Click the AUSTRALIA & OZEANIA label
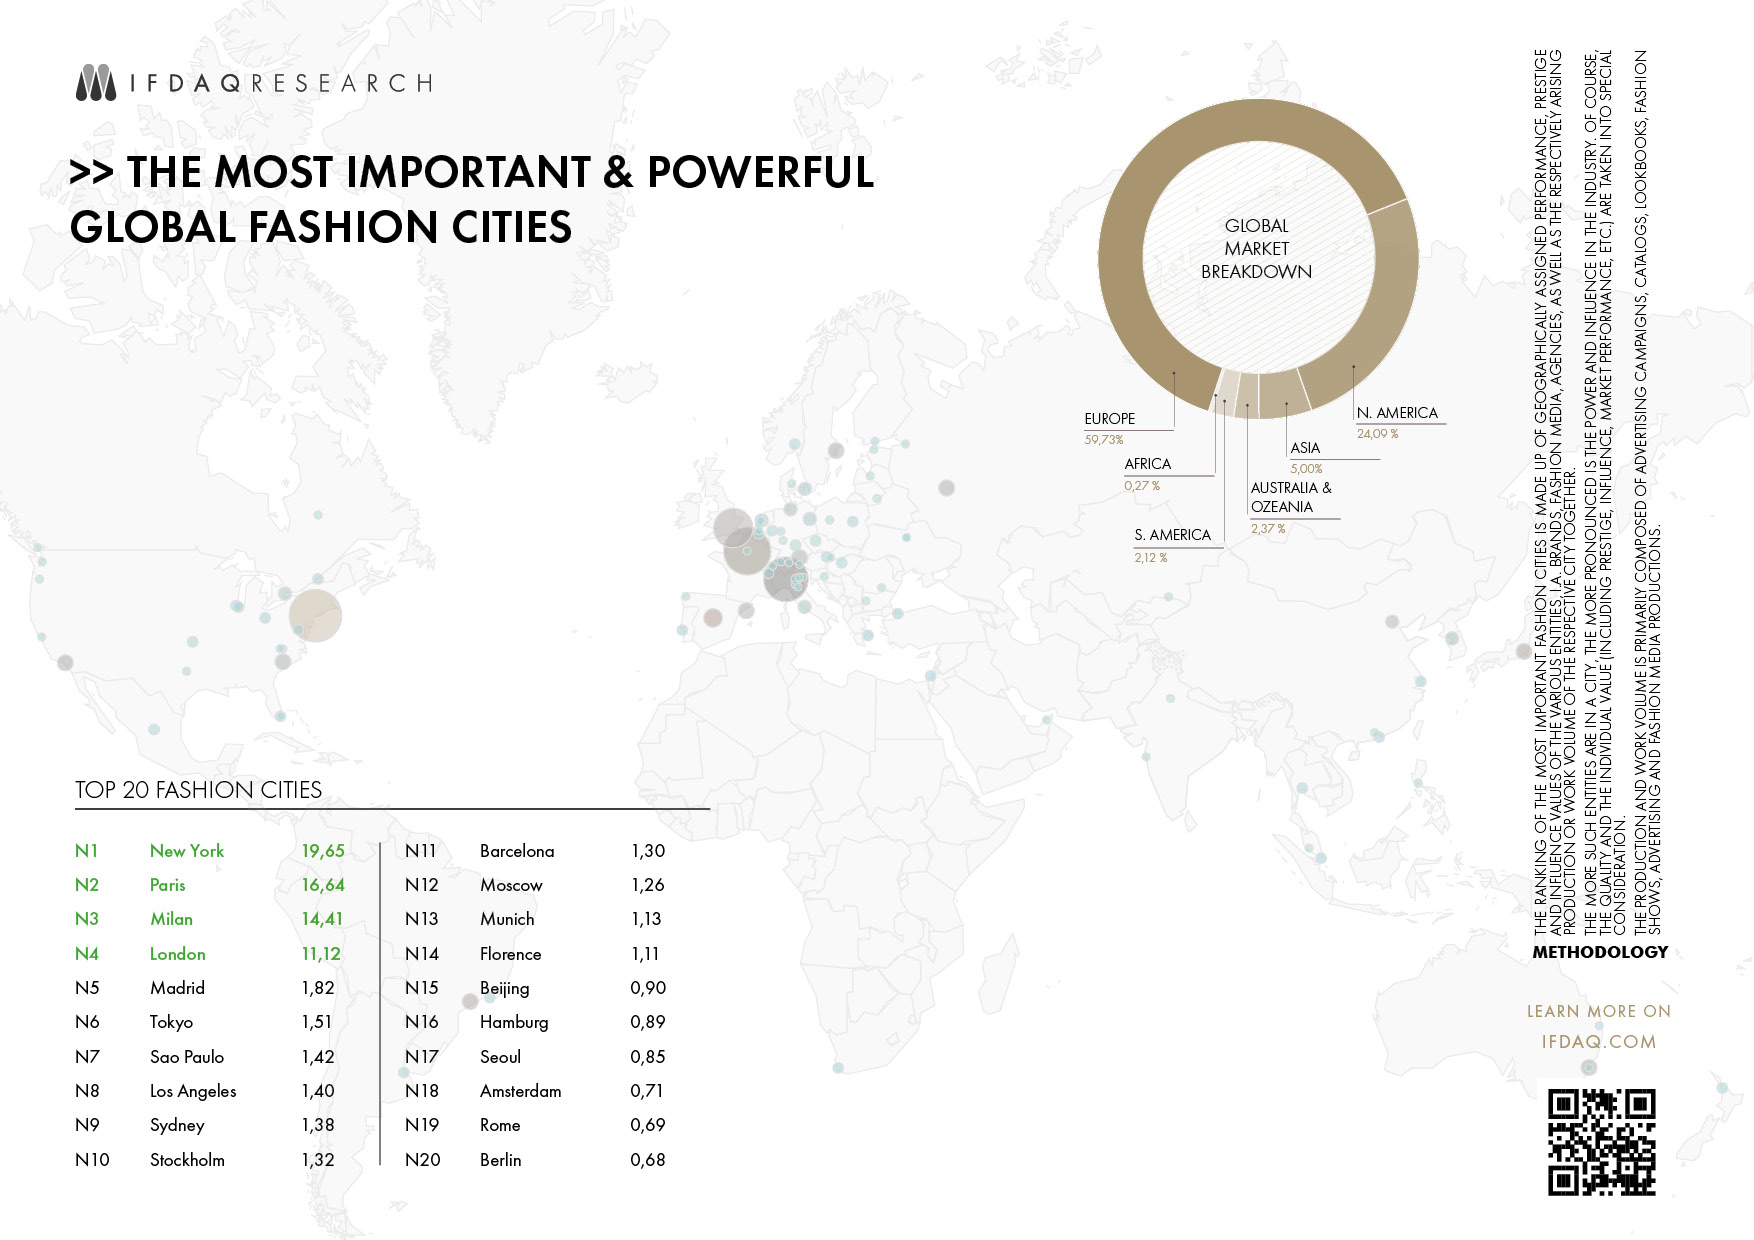1754x1240 pixels. point(1291,497)
